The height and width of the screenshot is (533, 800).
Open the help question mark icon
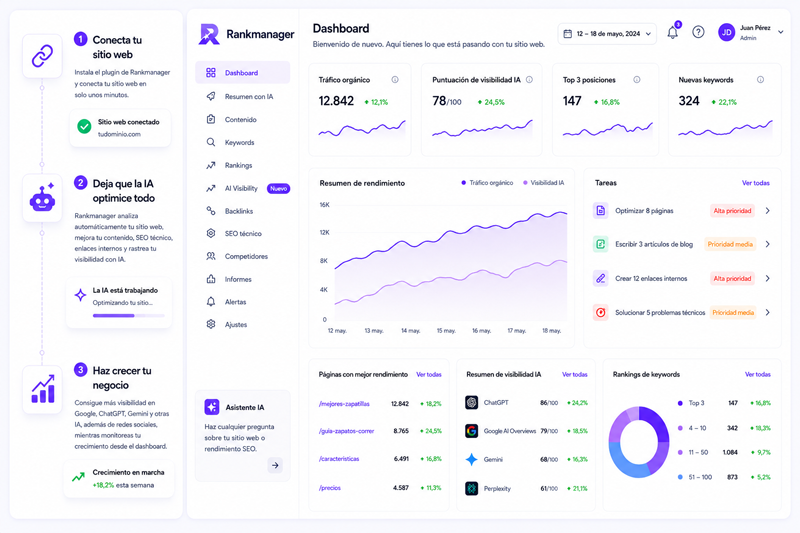coord(698,32)
